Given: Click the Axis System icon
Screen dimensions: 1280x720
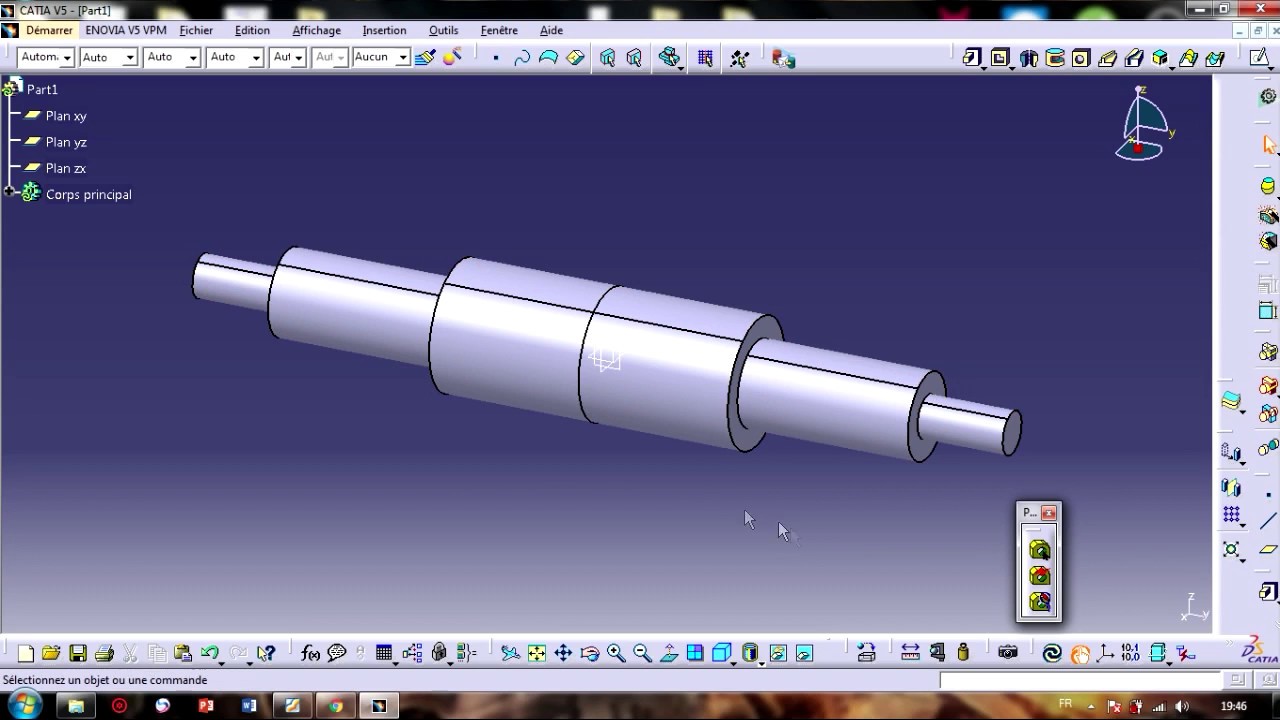Looking at the screenshot, I should click(x=1106, y=653).
